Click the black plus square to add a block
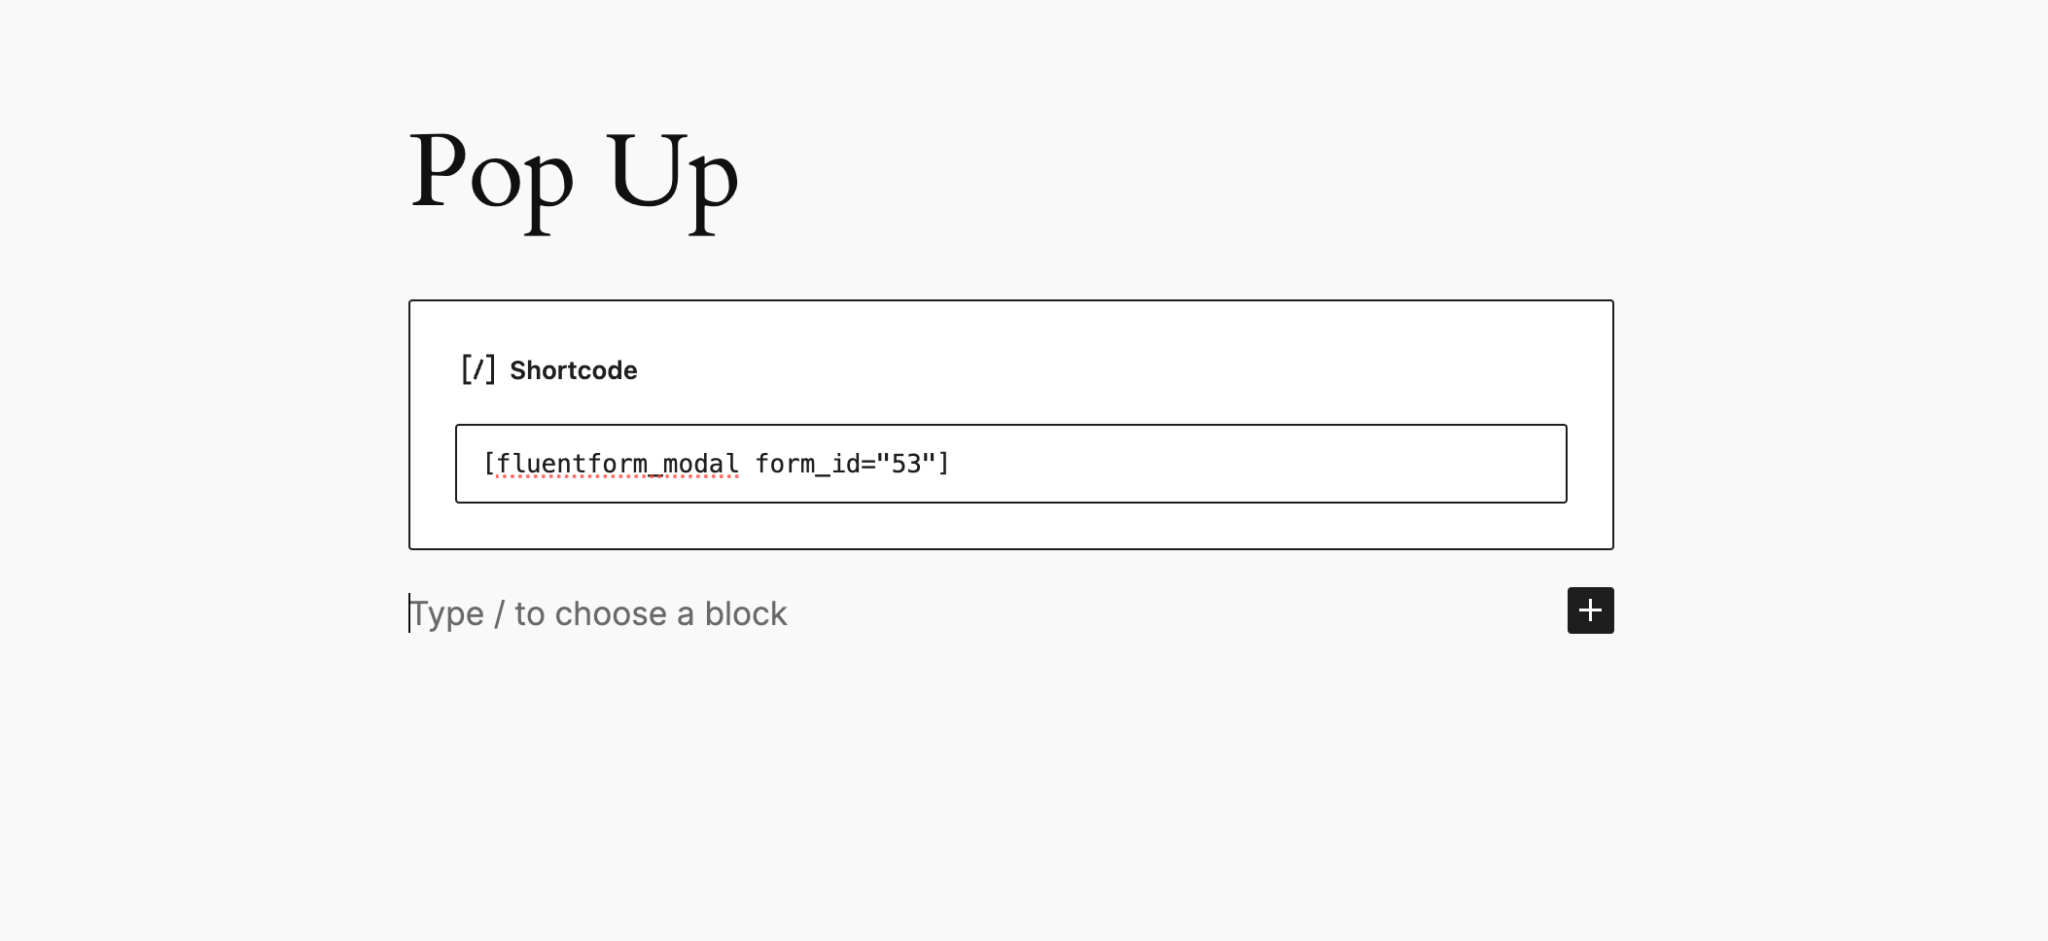This screenshot has height=941, width=2048. (1589, 610)
